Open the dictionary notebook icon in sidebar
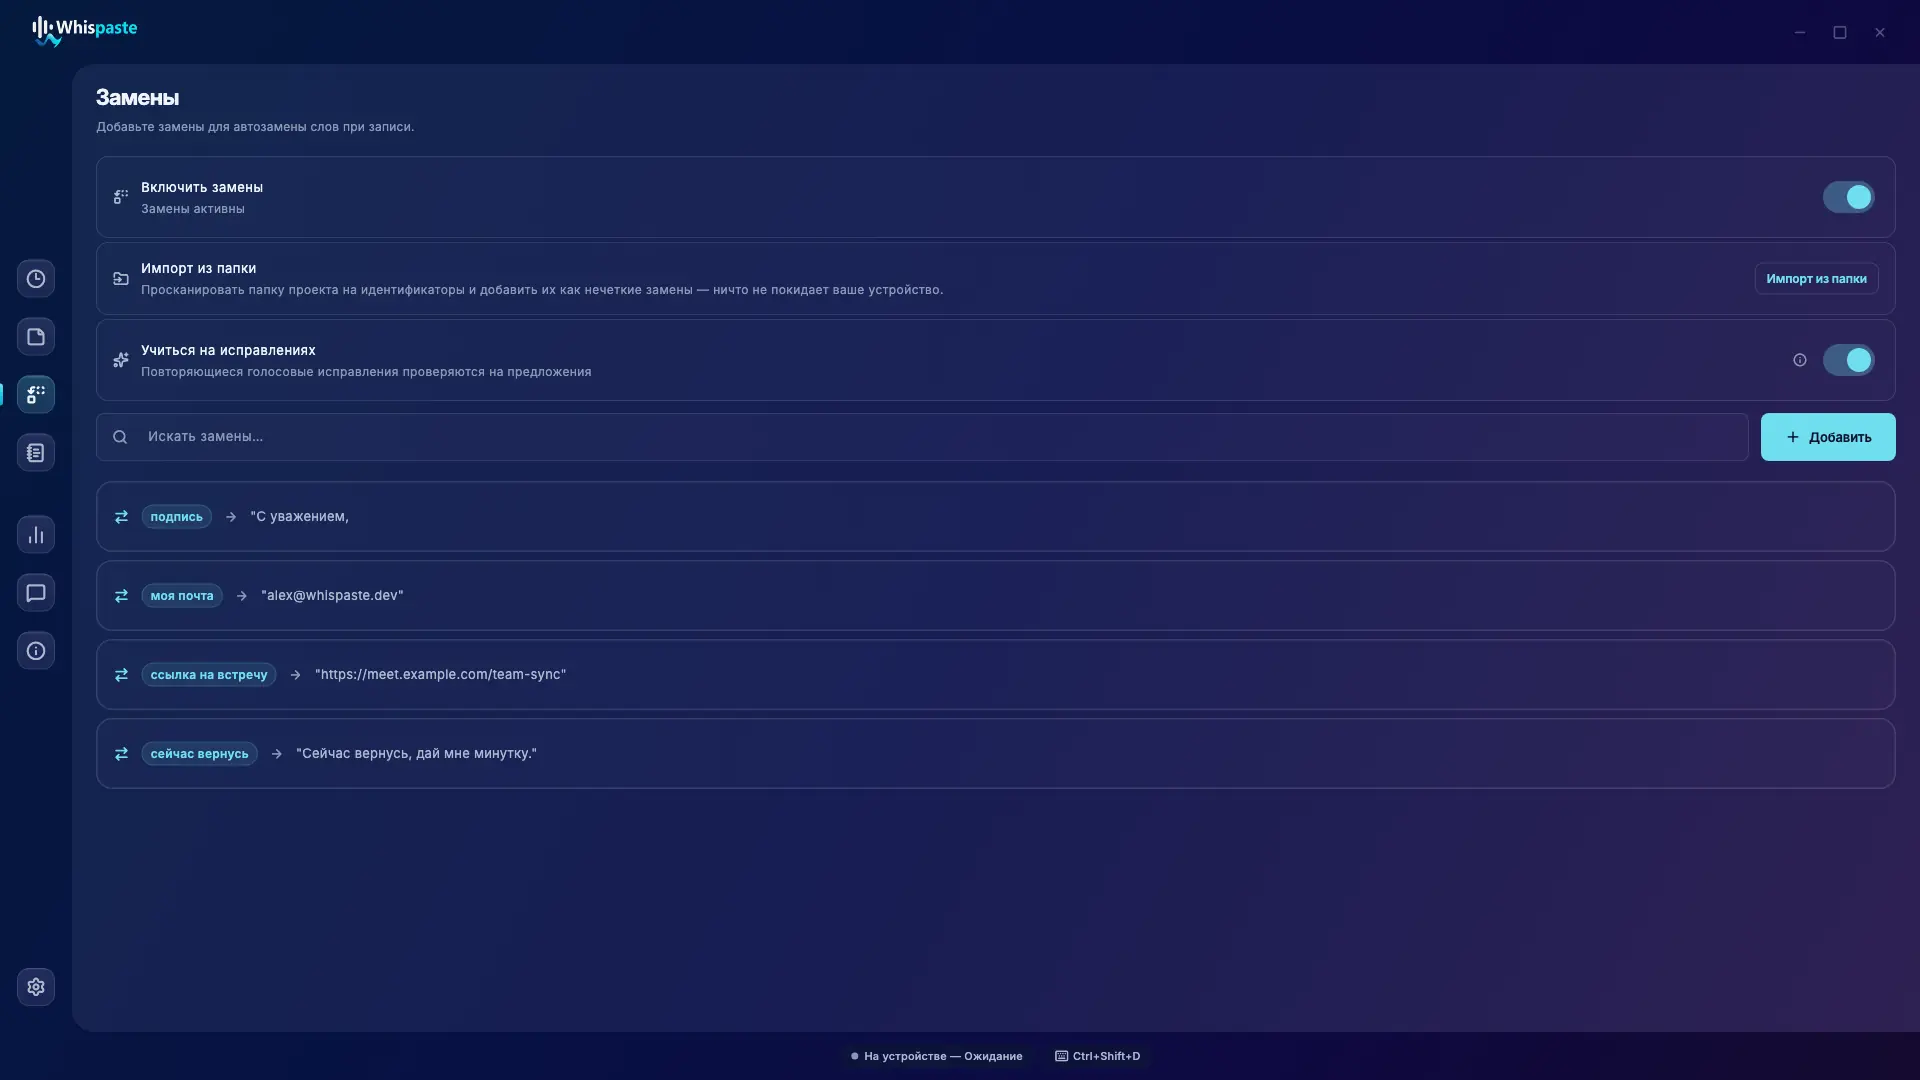The width and height of the screenshot is (1920, 1080). 36,453
